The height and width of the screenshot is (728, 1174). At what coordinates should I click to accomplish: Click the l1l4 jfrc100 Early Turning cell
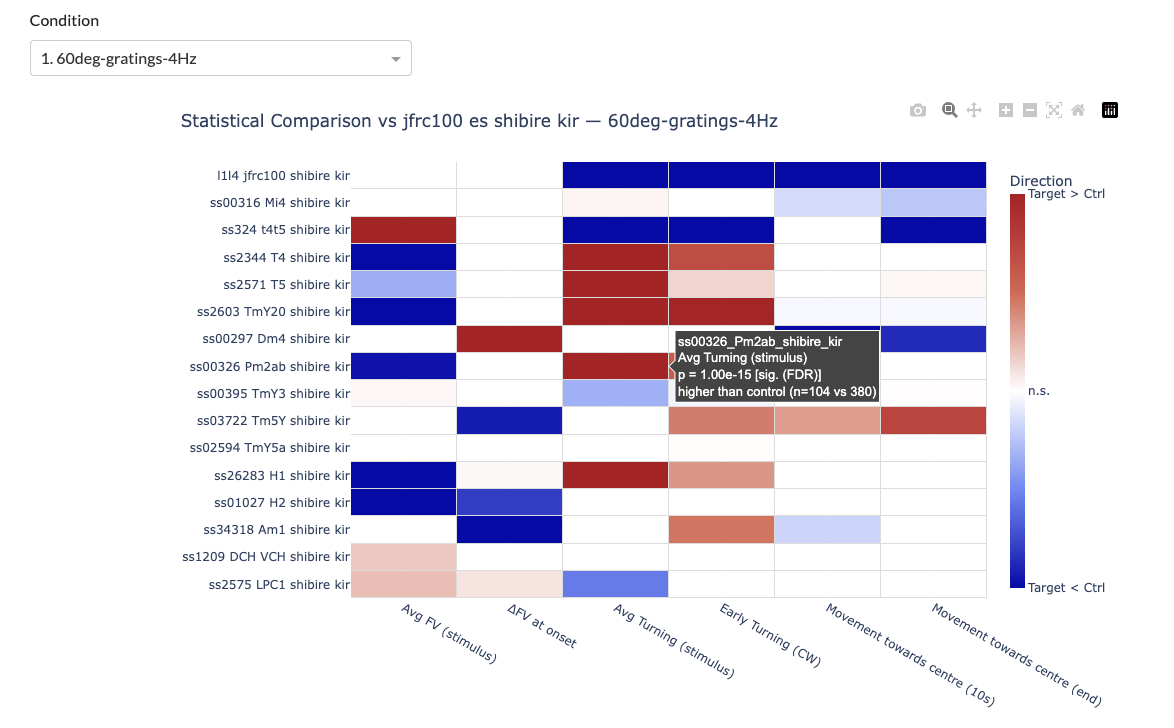(x=721, y=176)
